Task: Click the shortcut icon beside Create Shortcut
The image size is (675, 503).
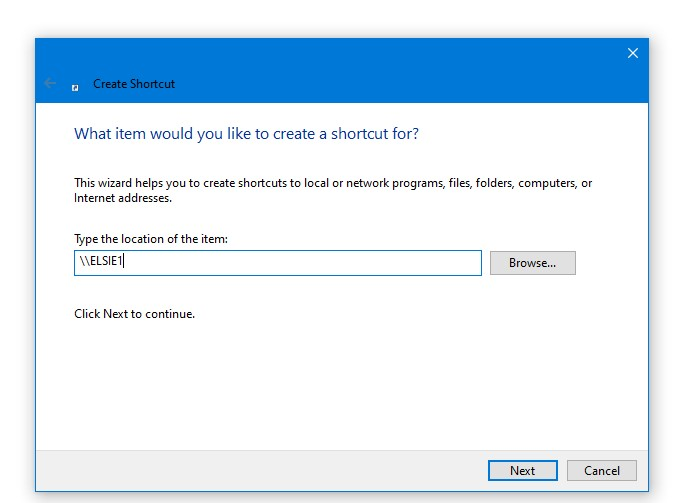Action: (x=75, y=88)
